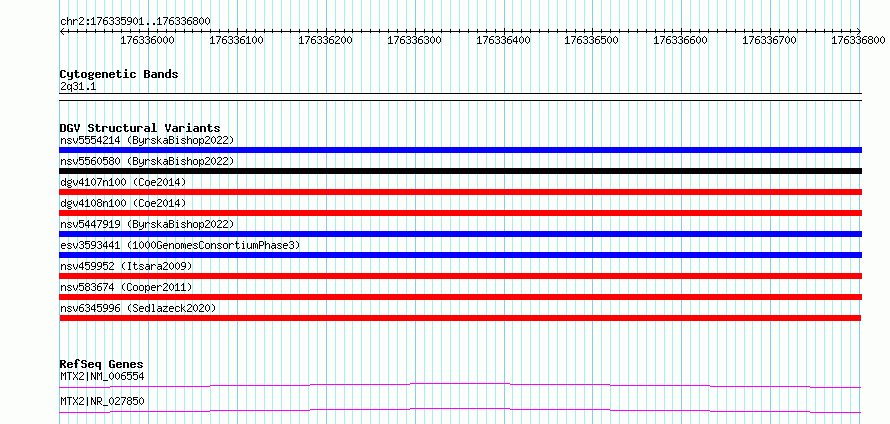Image resolution: width=890 pixels, height=424 pixels.
Task: Select cytogenetic band 2q31.1 label
Action: click(78, 86)
